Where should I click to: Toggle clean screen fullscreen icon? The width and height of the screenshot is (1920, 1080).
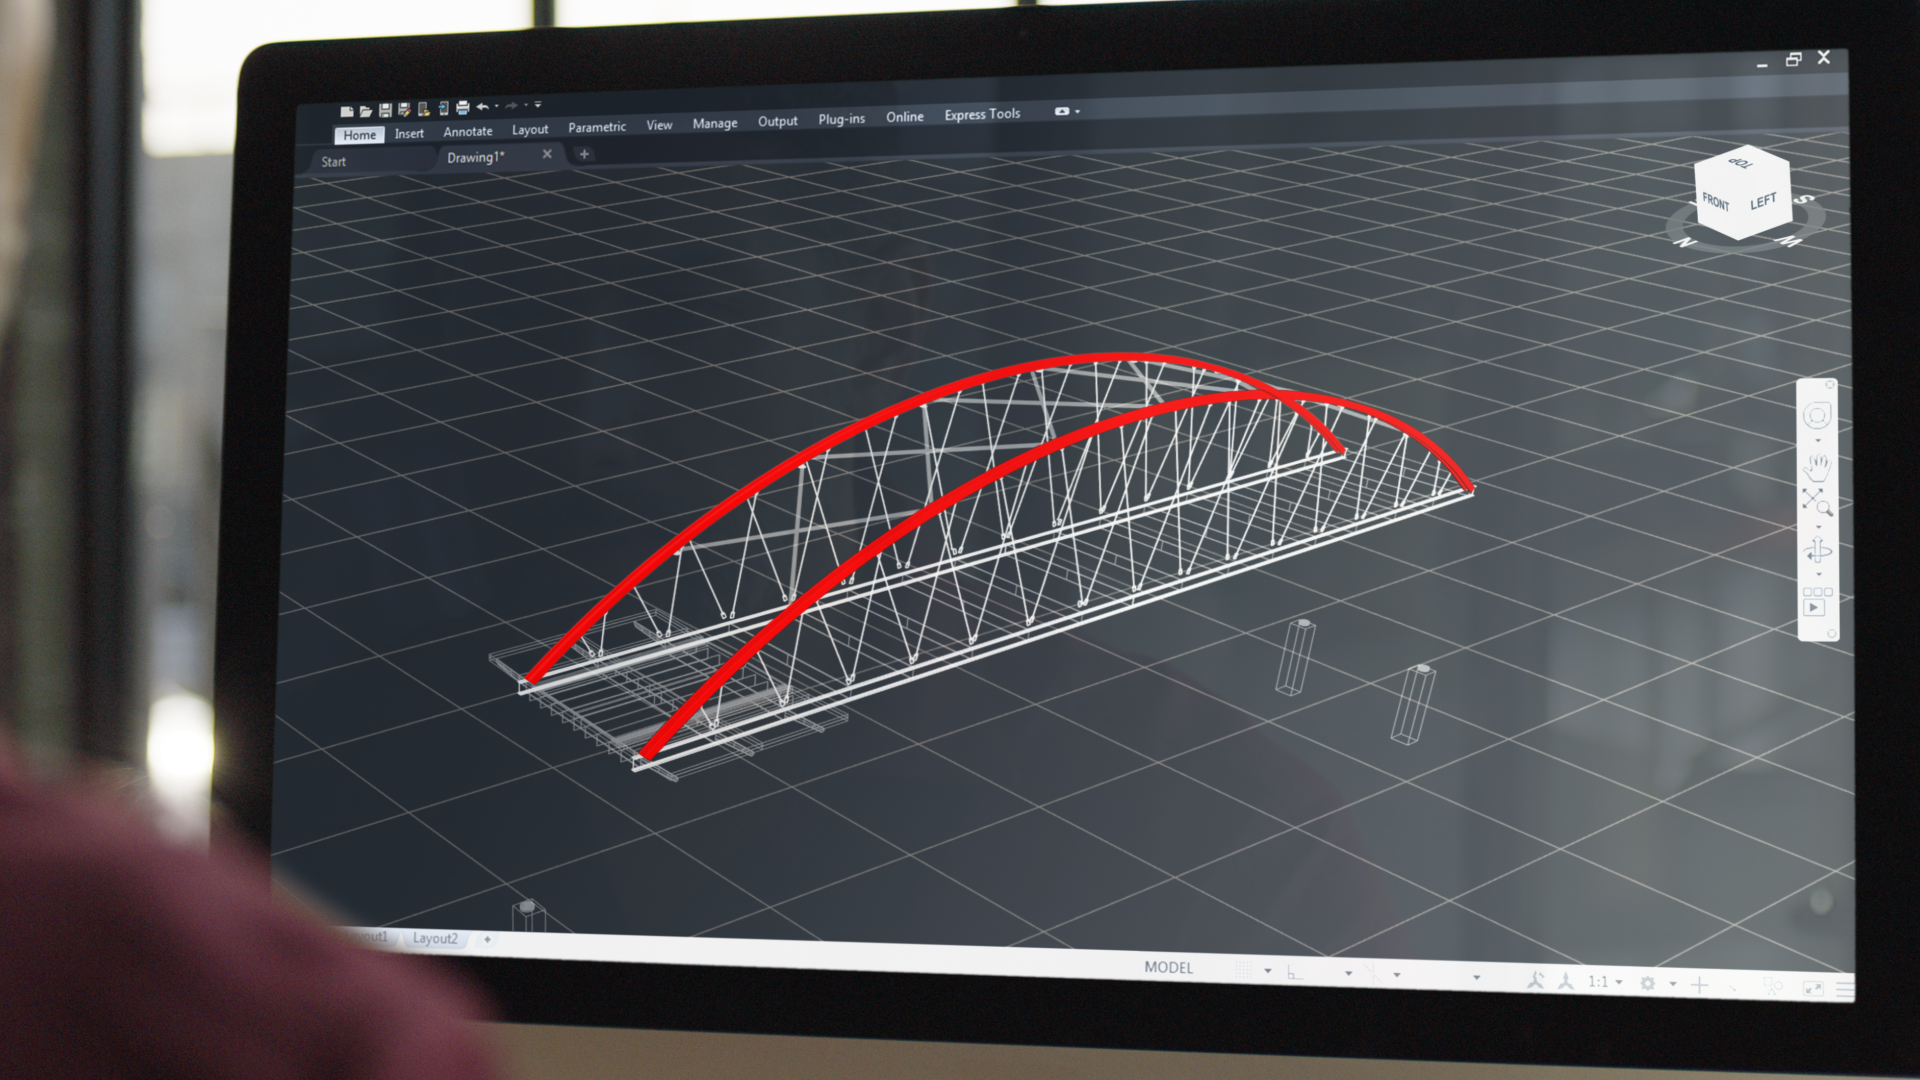[1813, 988]
